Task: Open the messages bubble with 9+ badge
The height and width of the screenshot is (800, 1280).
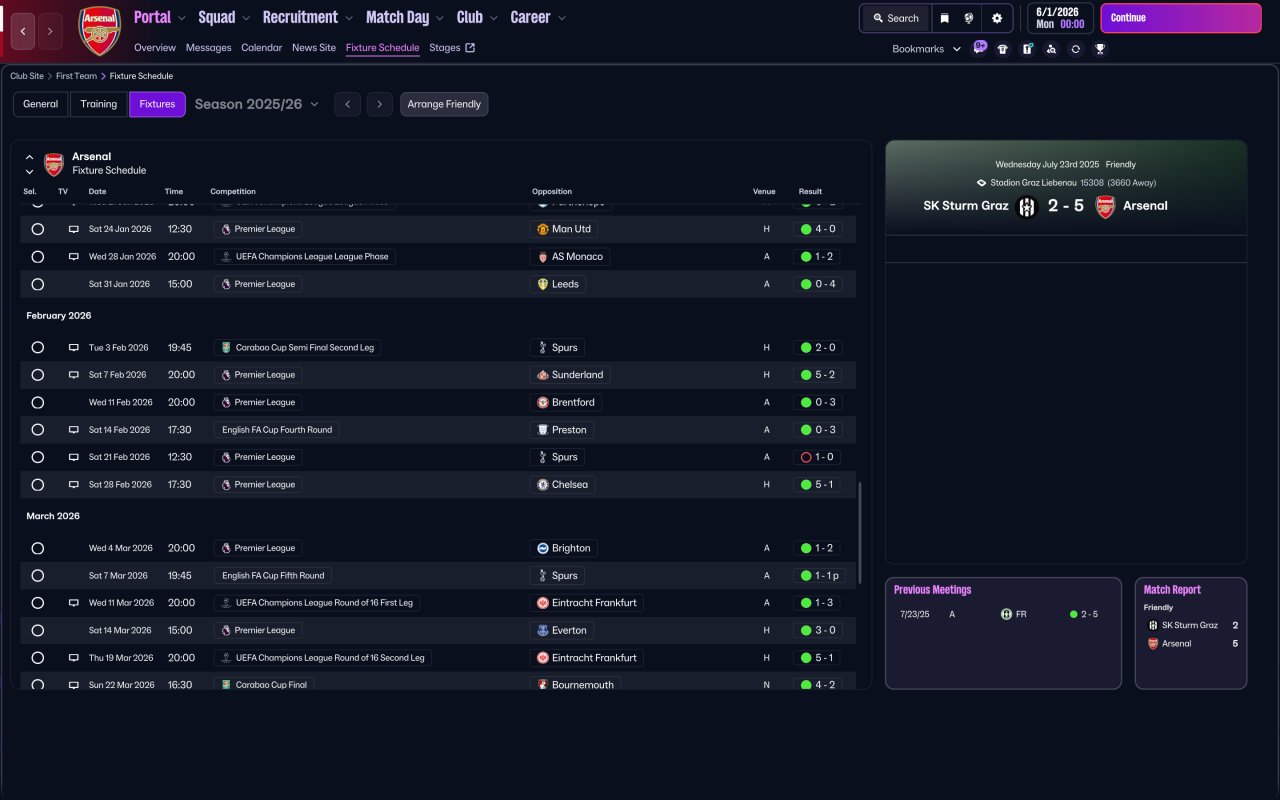Action: (979, 48)
